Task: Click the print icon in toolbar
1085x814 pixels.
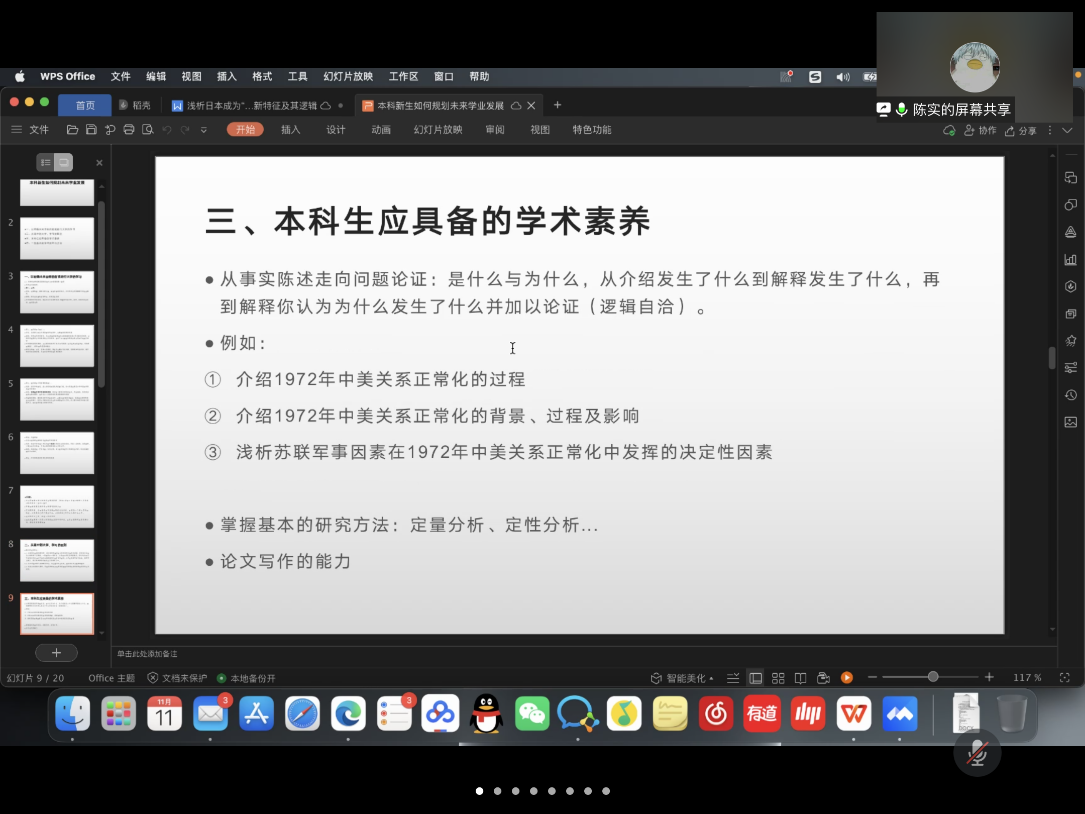Action: (x=129, y=130)
